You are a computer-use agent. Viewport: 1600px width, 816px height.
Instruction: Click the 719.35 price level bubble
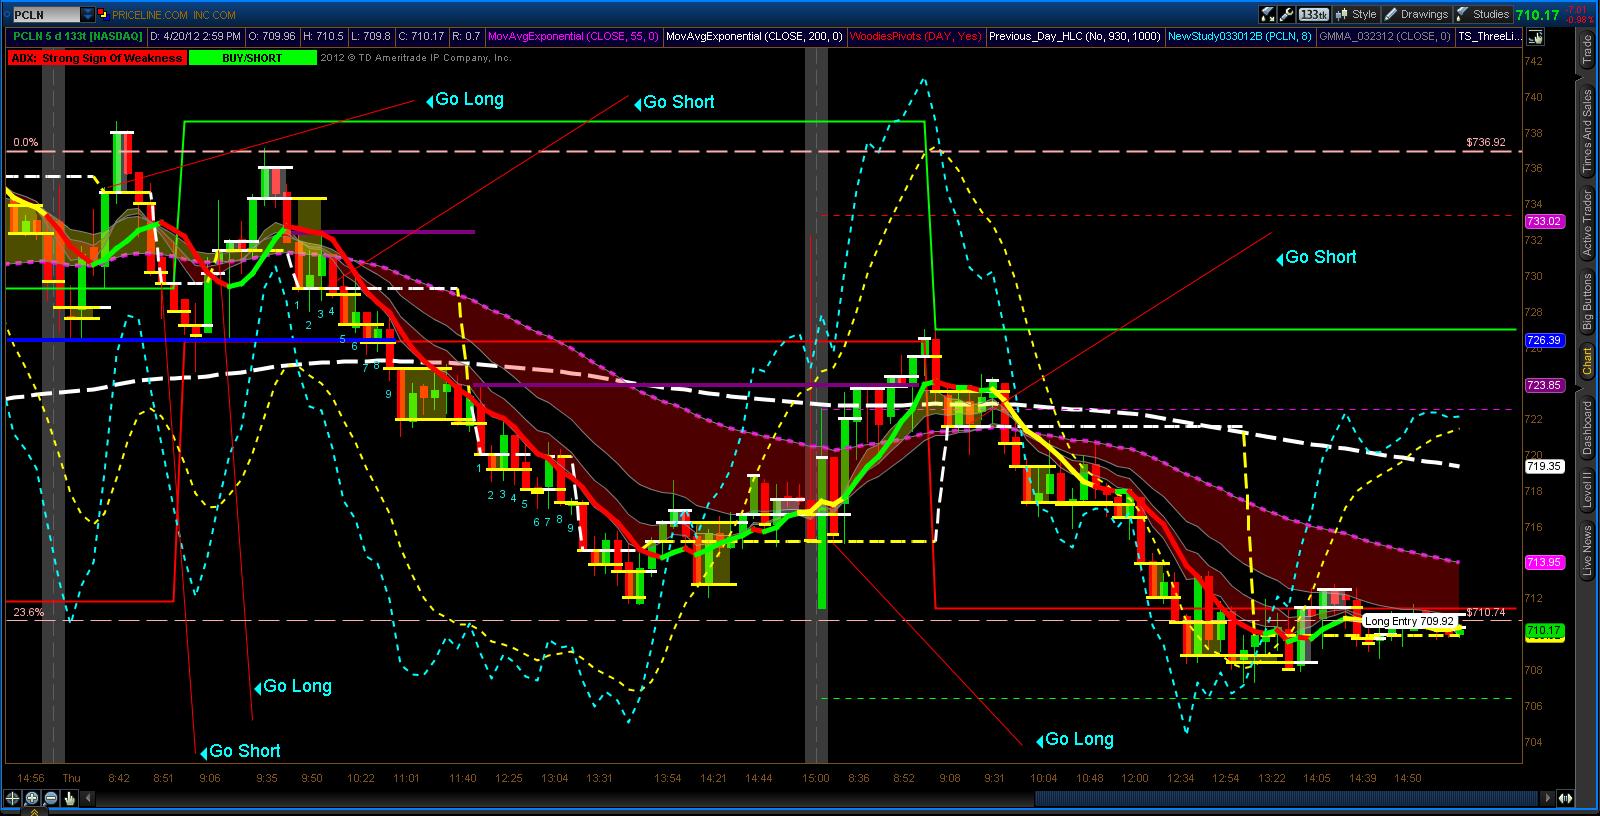click(x=1543, y=466)
